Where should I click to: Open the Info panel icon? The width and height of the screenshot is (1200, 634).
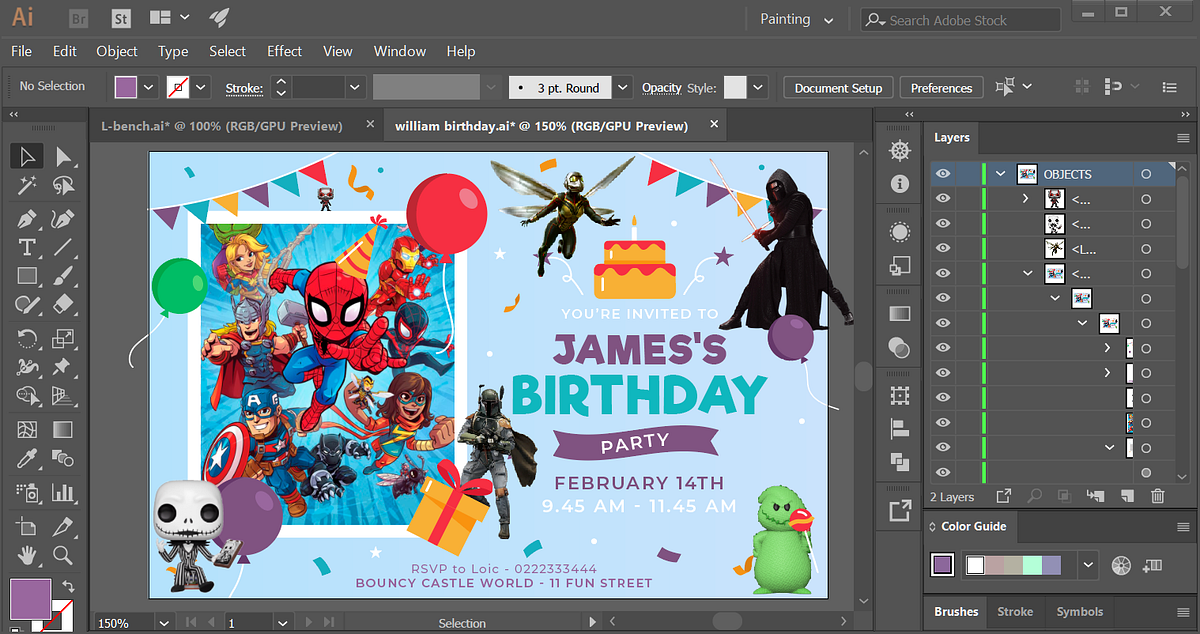pyautogui.click(x=900, y=184)
